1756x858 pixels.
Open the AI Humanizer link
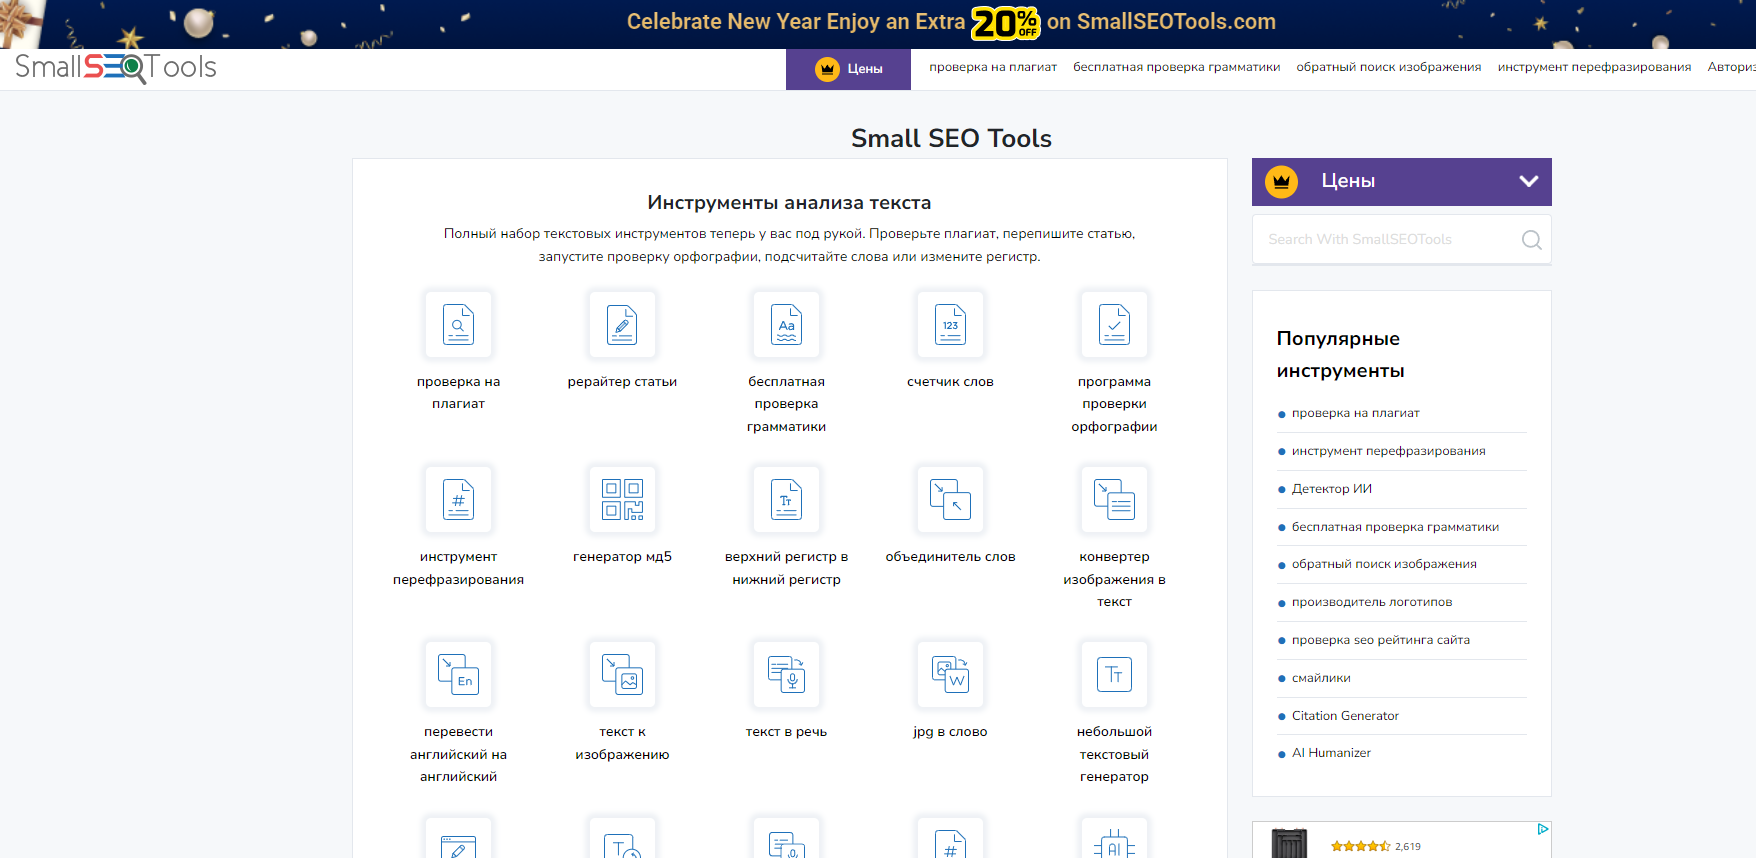click(1331, 753)
